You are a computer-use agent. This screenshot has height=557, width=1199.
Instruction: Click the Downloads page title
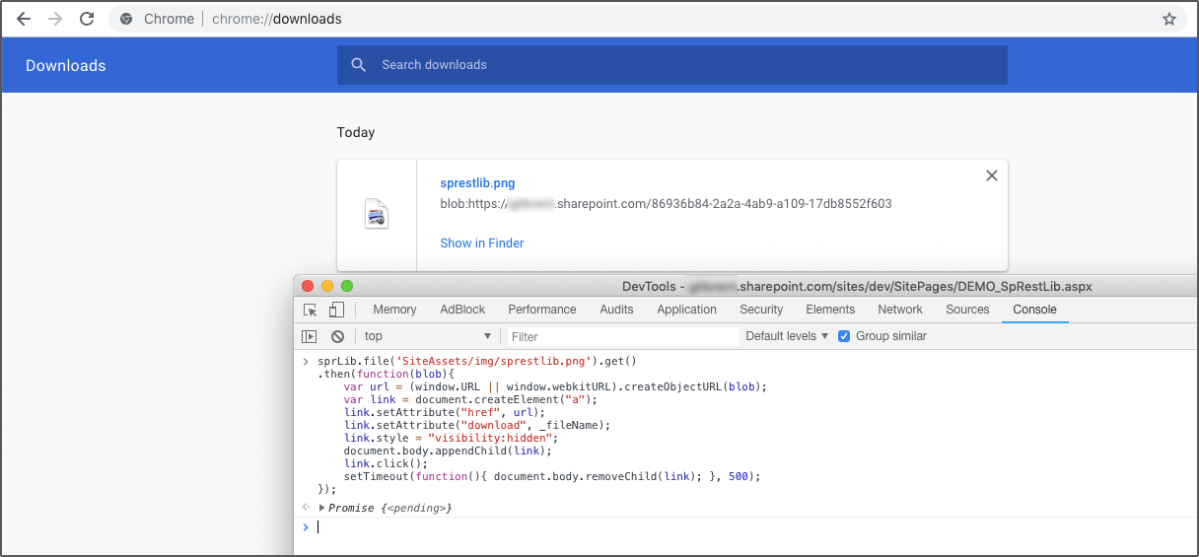66,66
